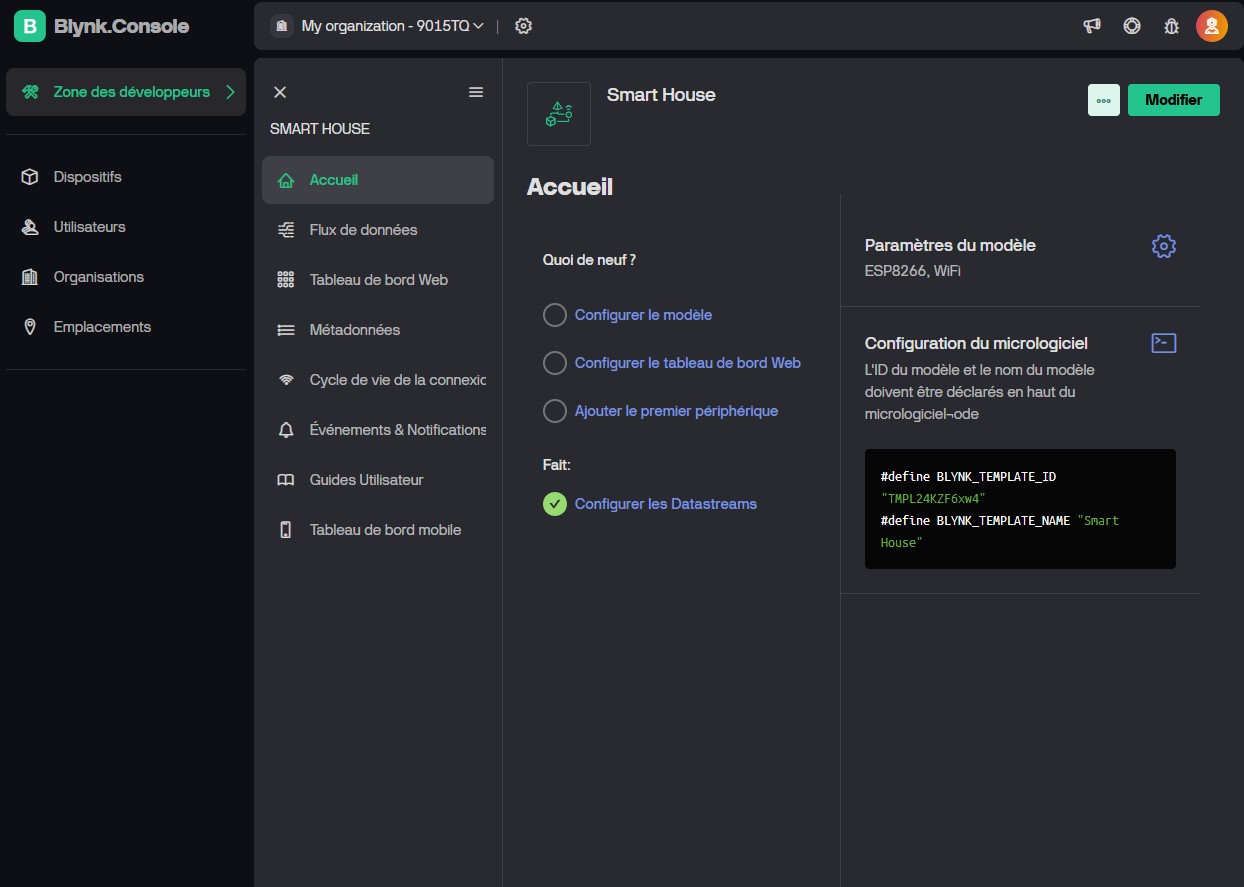
Task: Click the Paramètres du modèle heading
Action: tap(950, 245)
